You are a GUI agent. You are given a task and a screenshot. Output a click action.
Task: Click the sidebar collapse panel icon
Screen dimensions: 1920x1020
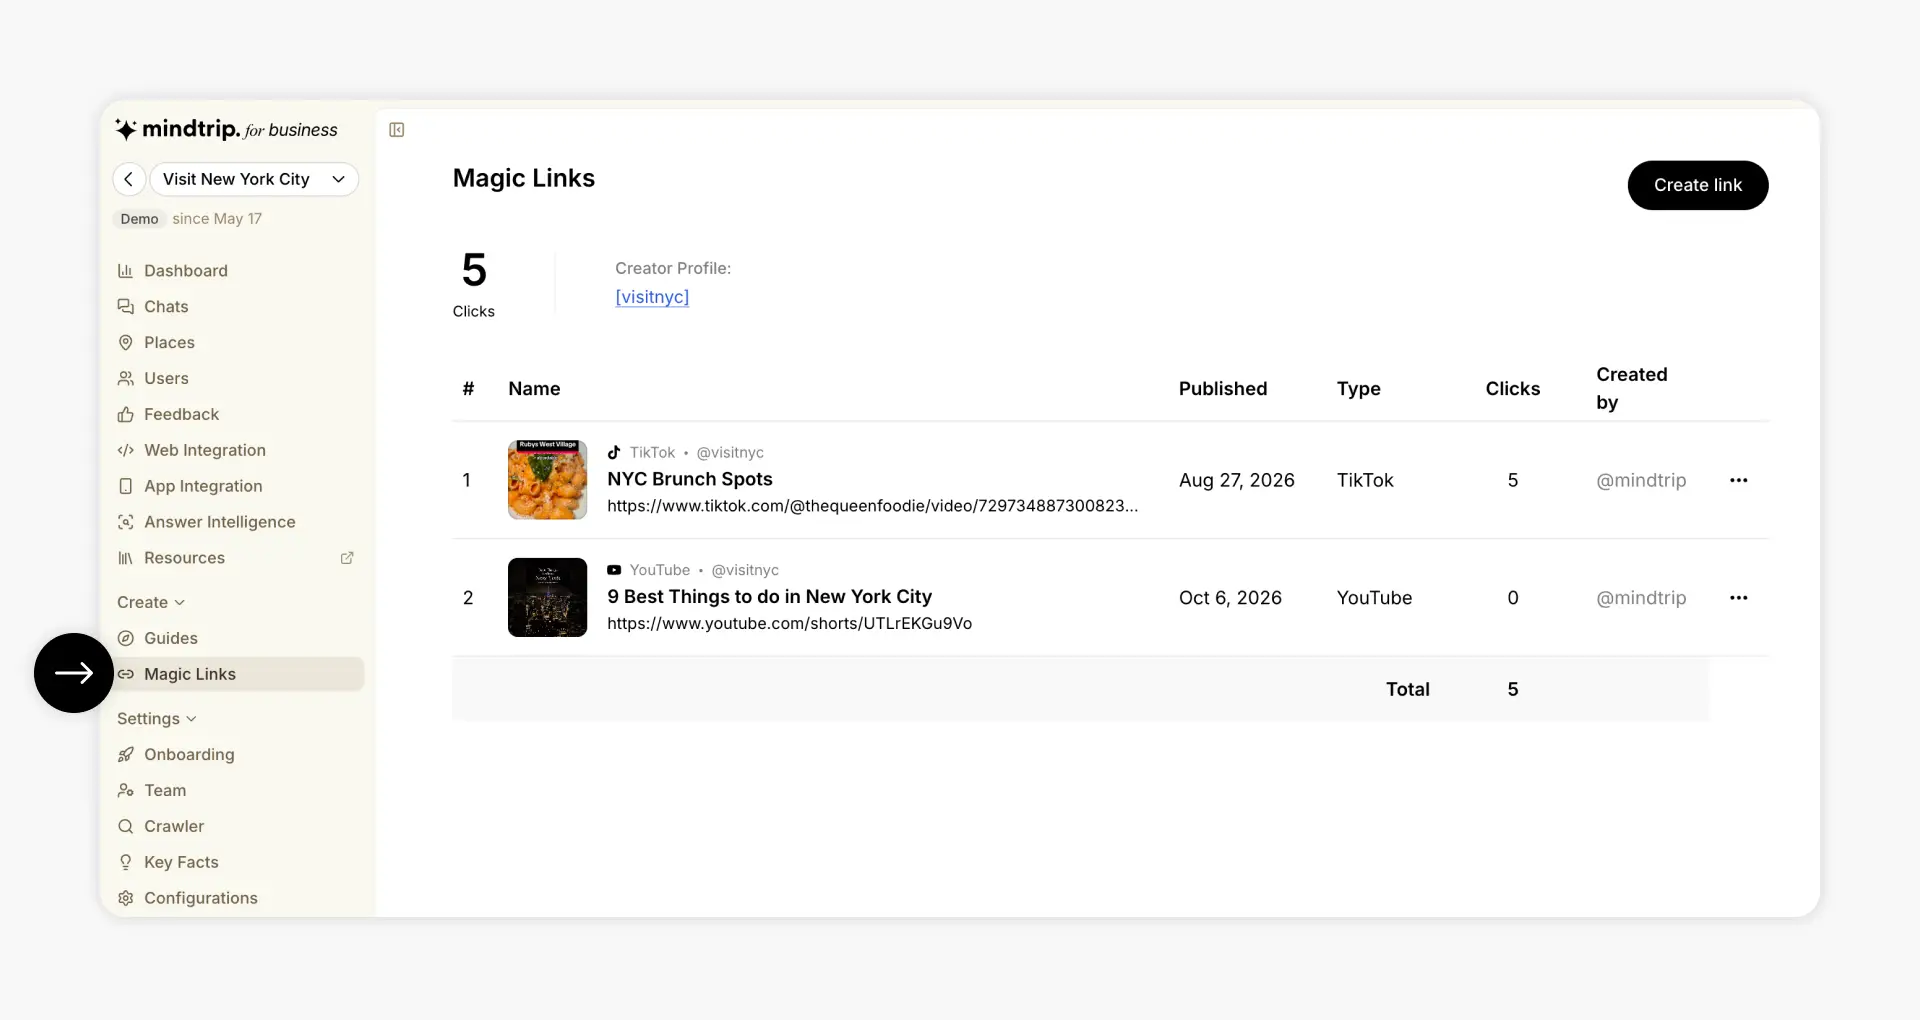coord(397,130)
